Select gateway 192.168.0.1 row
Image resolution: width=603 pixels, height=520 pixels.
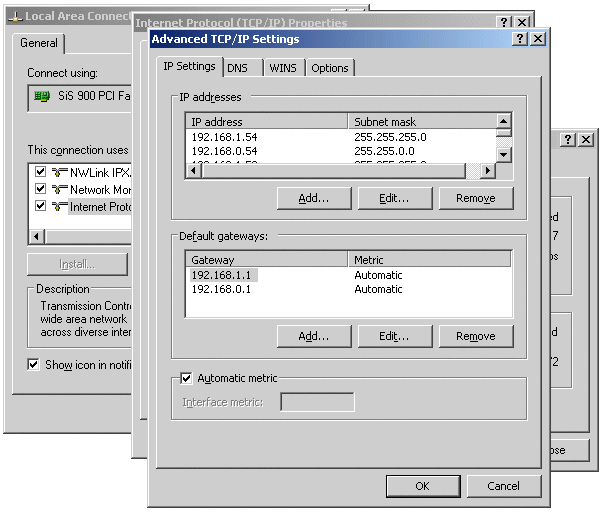coord(348,289)
